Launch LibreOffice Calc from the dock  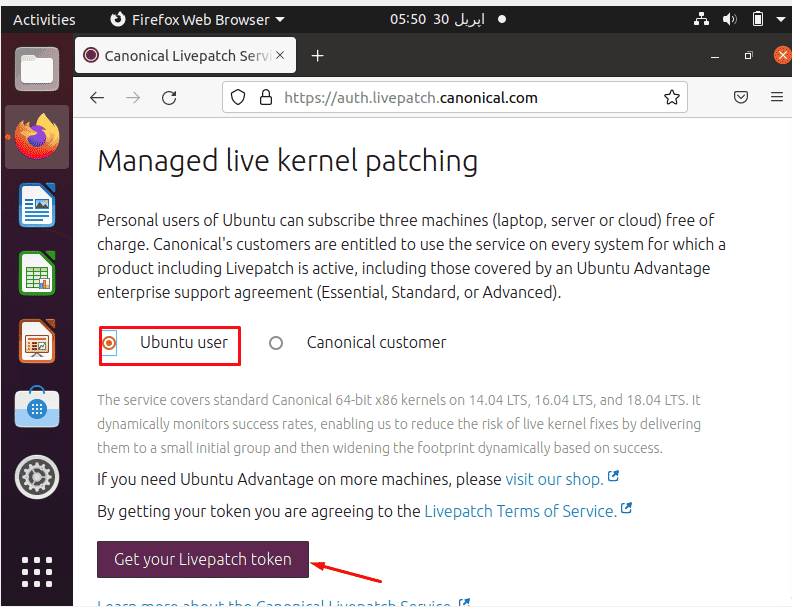tap(37, 273)
